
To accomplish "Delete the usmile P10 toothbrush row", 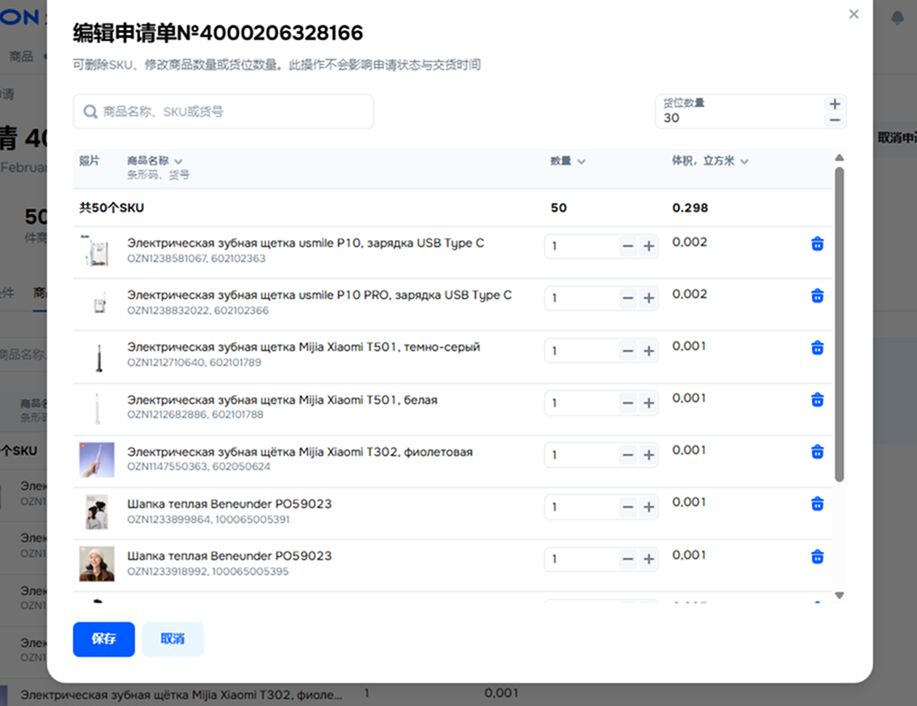I will click(817, 244).
